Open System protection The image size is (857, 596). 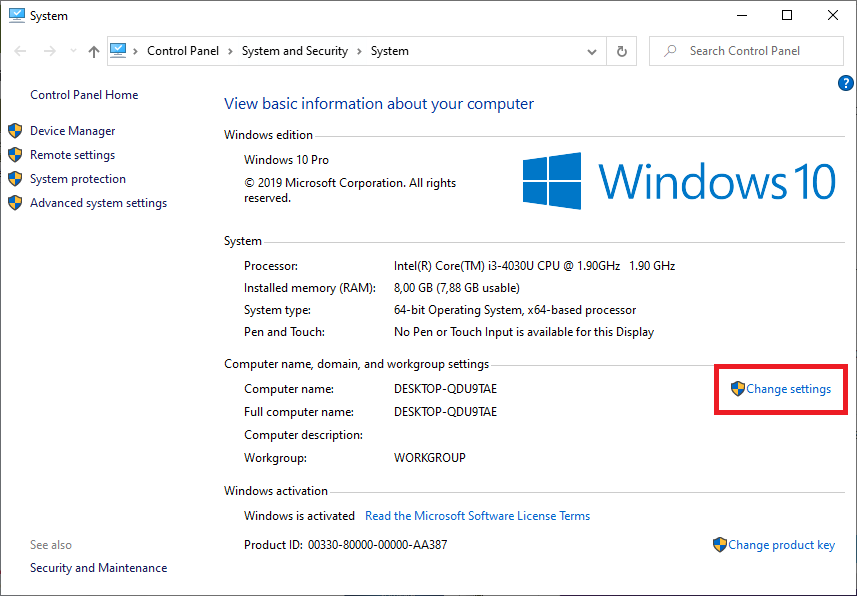[x=78, y=179]
